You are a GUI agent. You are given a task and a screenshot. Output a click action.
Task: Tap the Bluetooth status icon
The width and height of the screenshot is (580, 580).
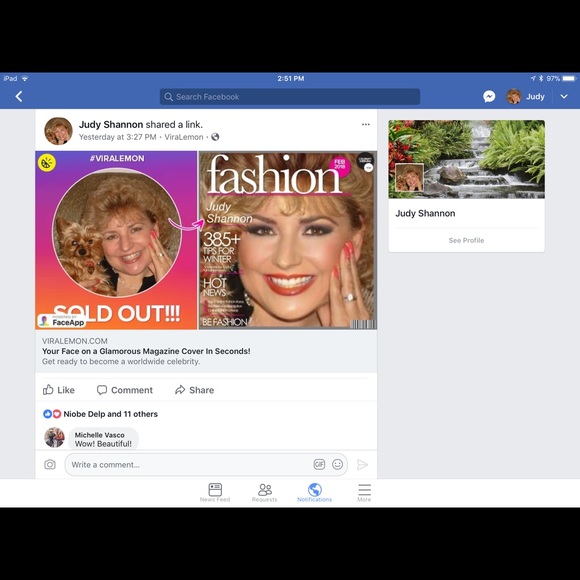point(541,78)
